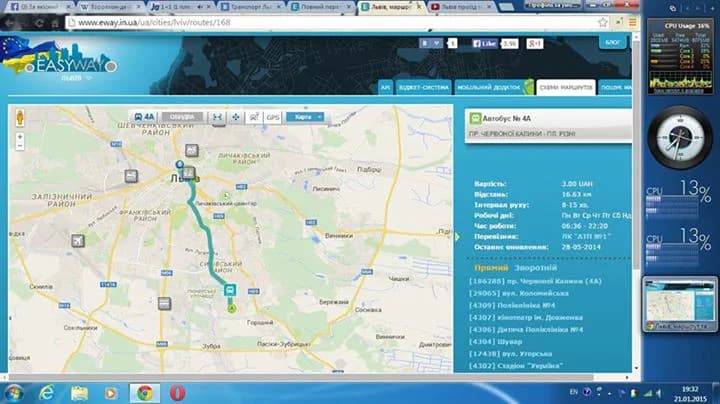Open the Пошук маршруту tab
720x404 pixels.
(615, 87)
